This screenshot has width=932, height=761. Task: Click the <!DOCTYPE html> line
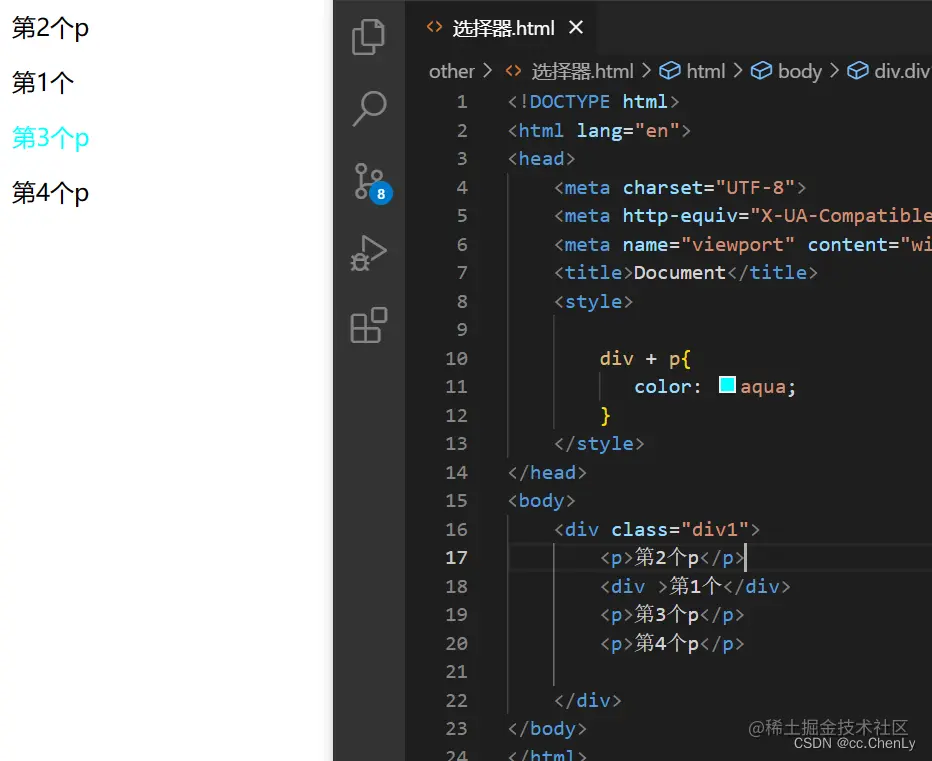pyautogui.click(x=593, y=102)
